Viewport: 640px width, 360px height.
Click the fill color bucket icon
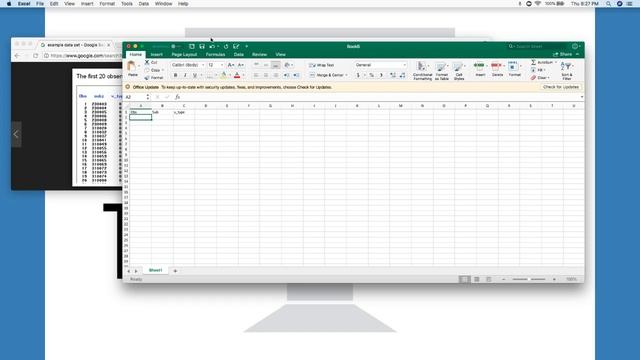[223, 75]
